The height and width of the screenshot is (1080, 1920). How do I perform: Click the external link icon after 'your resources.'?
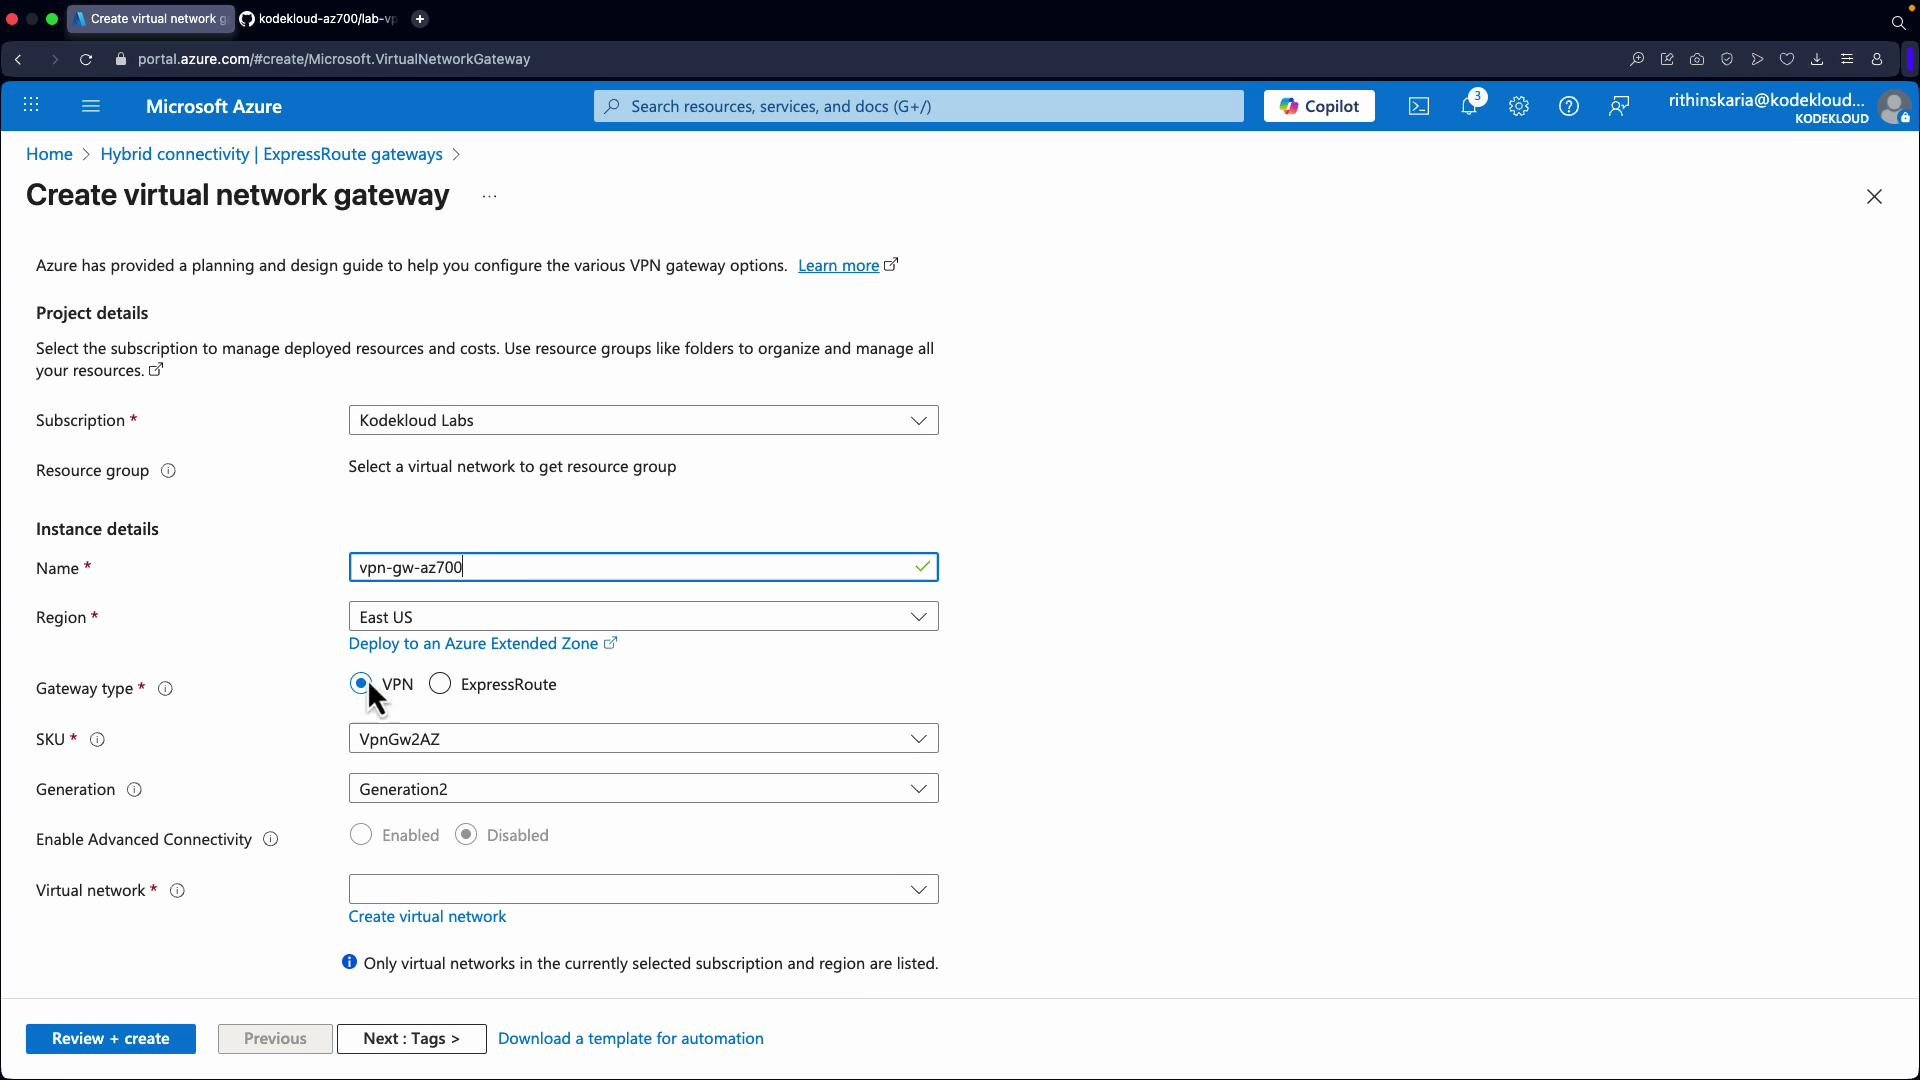[156, 370]
